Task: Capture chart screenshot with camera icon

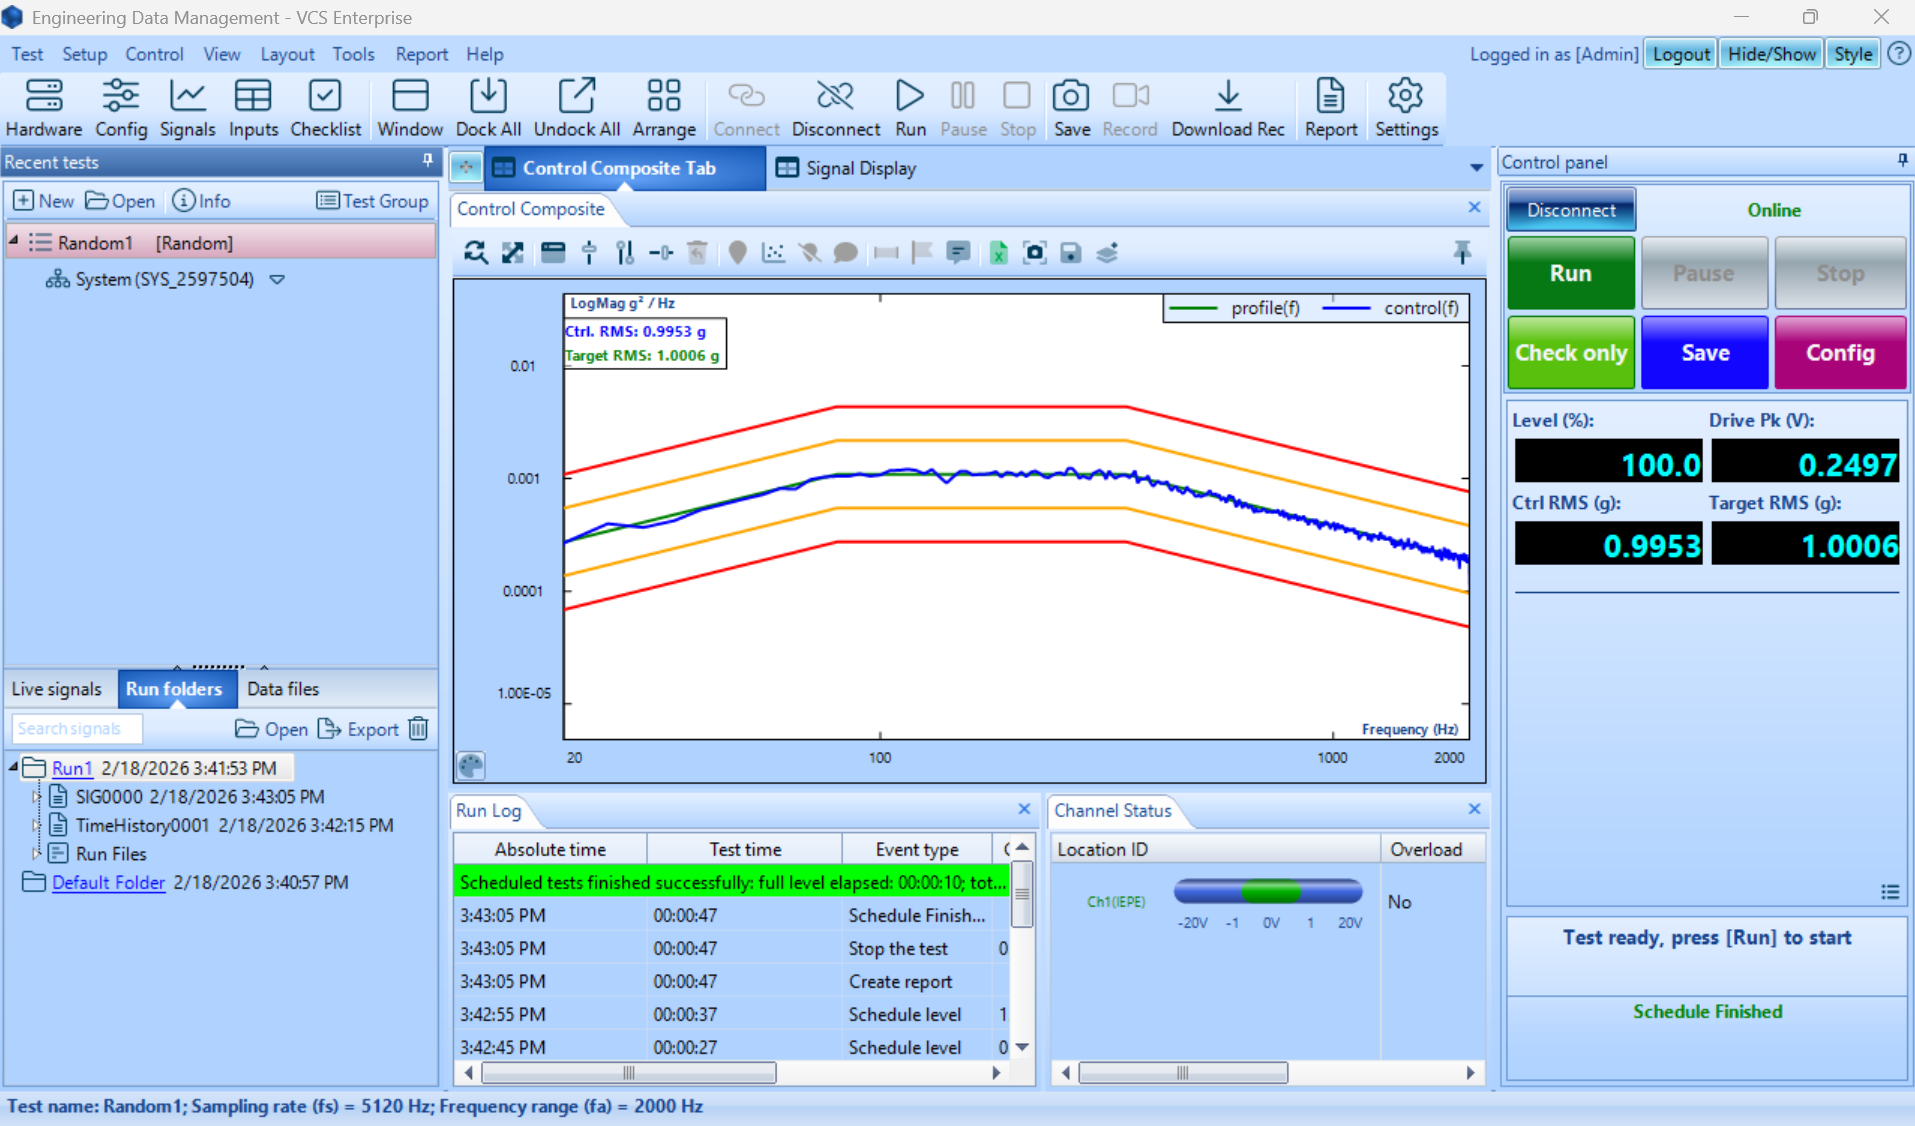Action: (1034, 253)
